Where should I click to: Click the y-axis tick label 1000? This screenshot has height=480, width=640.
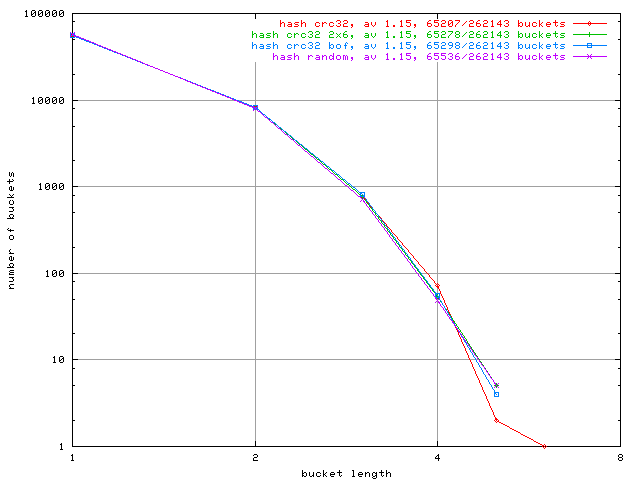pyautogui.click(x=51, y=187)
